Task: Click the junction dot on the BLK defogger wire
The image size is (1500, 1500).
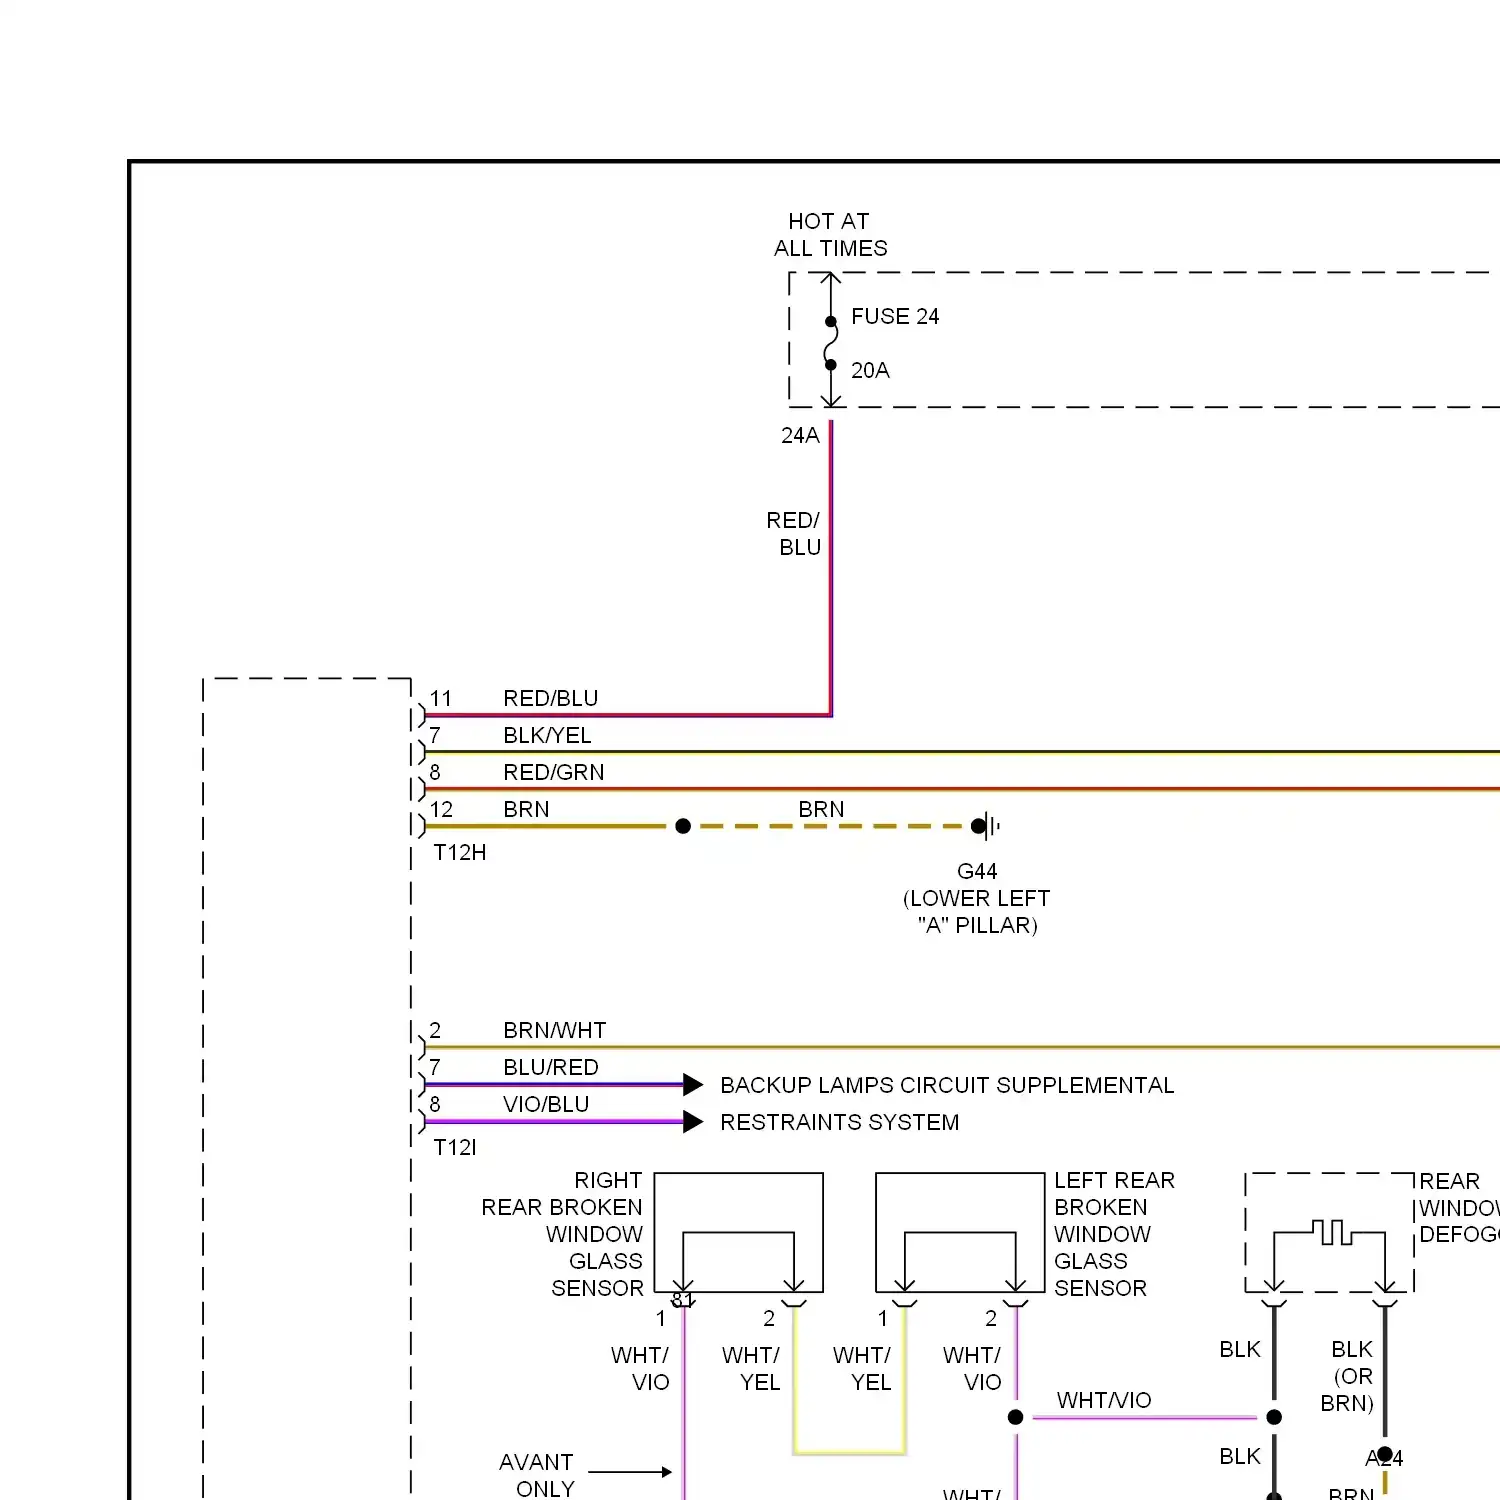Action: point(1274,1417)
